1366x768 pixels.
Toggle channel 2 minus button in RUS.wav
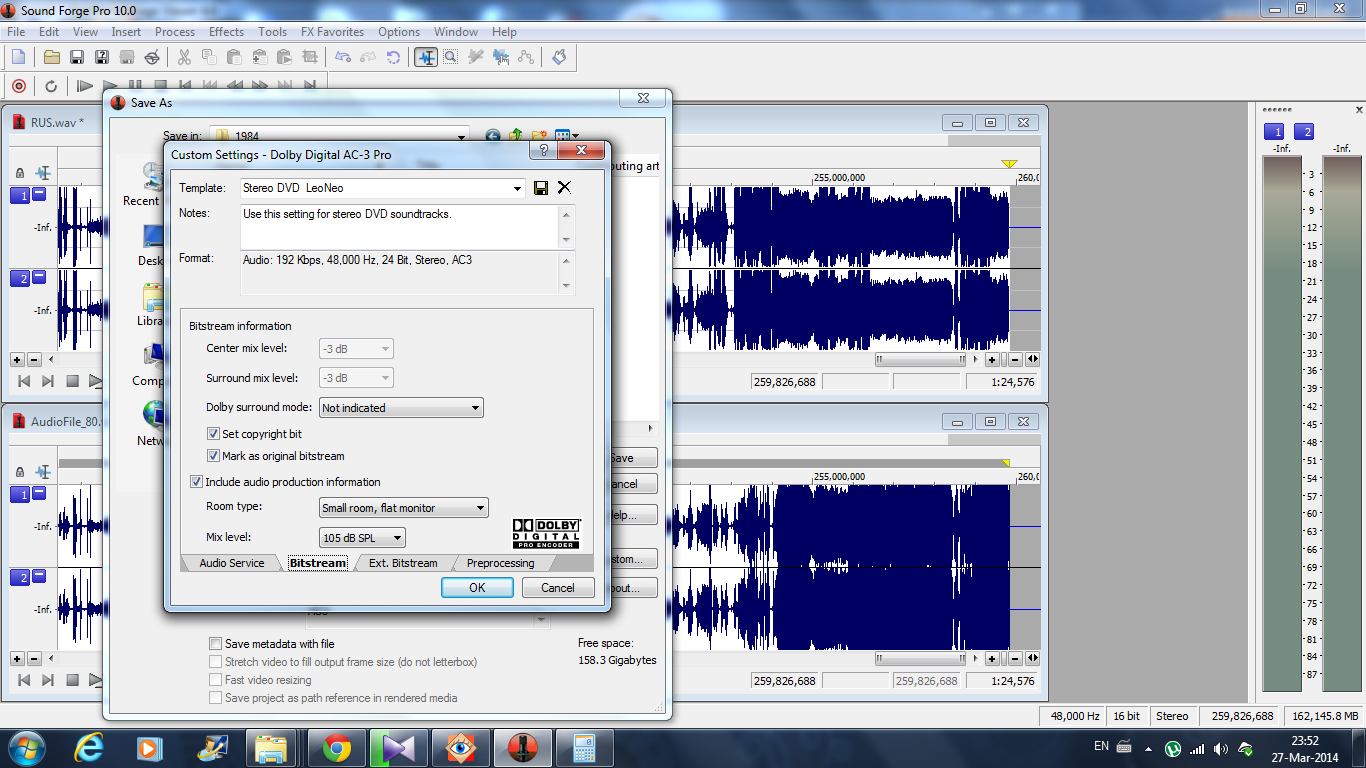[39, 278]
